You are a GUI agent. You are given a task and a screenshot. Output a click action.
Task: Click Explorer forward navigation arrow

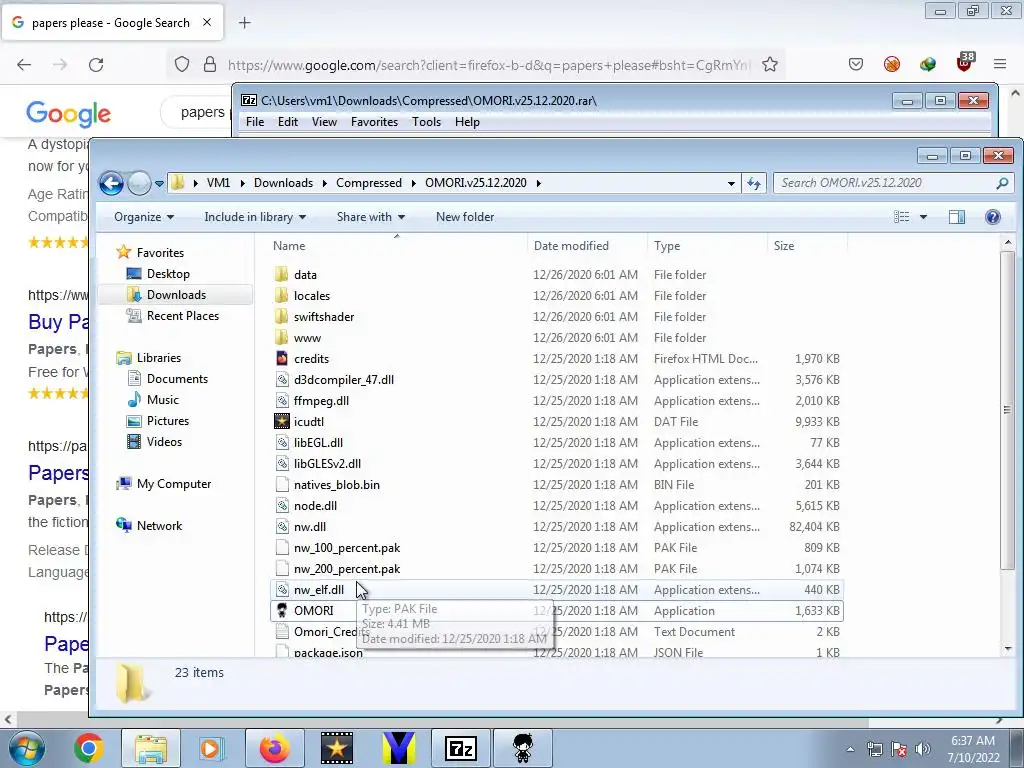tap(139, 184)
